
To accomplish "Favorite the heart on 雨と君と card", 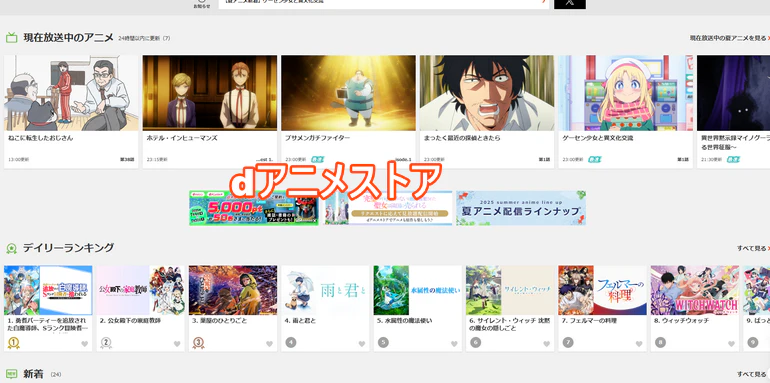I will (x=361, y=344).
